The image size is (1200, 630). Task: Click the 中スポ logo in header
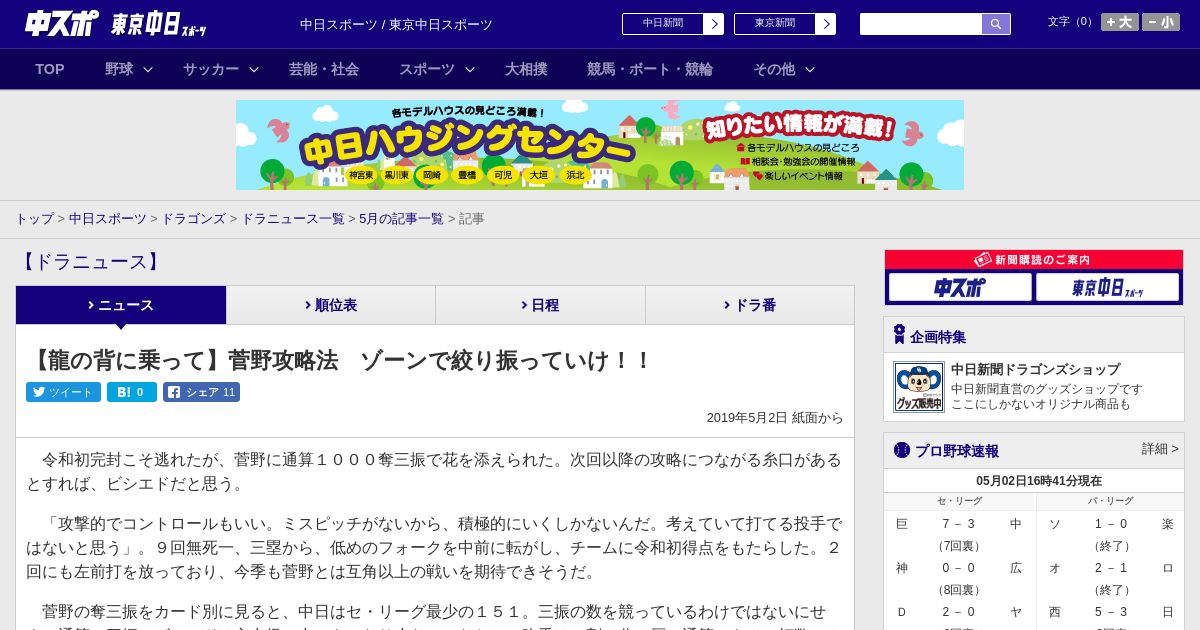pos(62,23)
